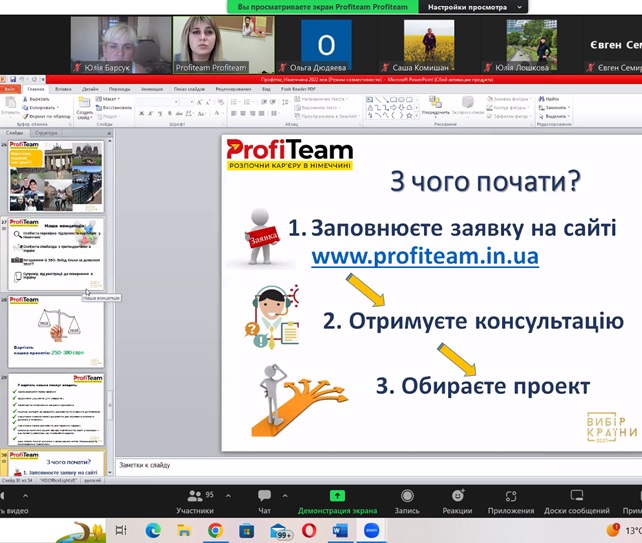Viewport: 642px width, 543px height.
Task: Select the star shape in shapes gallery
Action: tap(409, 115)
